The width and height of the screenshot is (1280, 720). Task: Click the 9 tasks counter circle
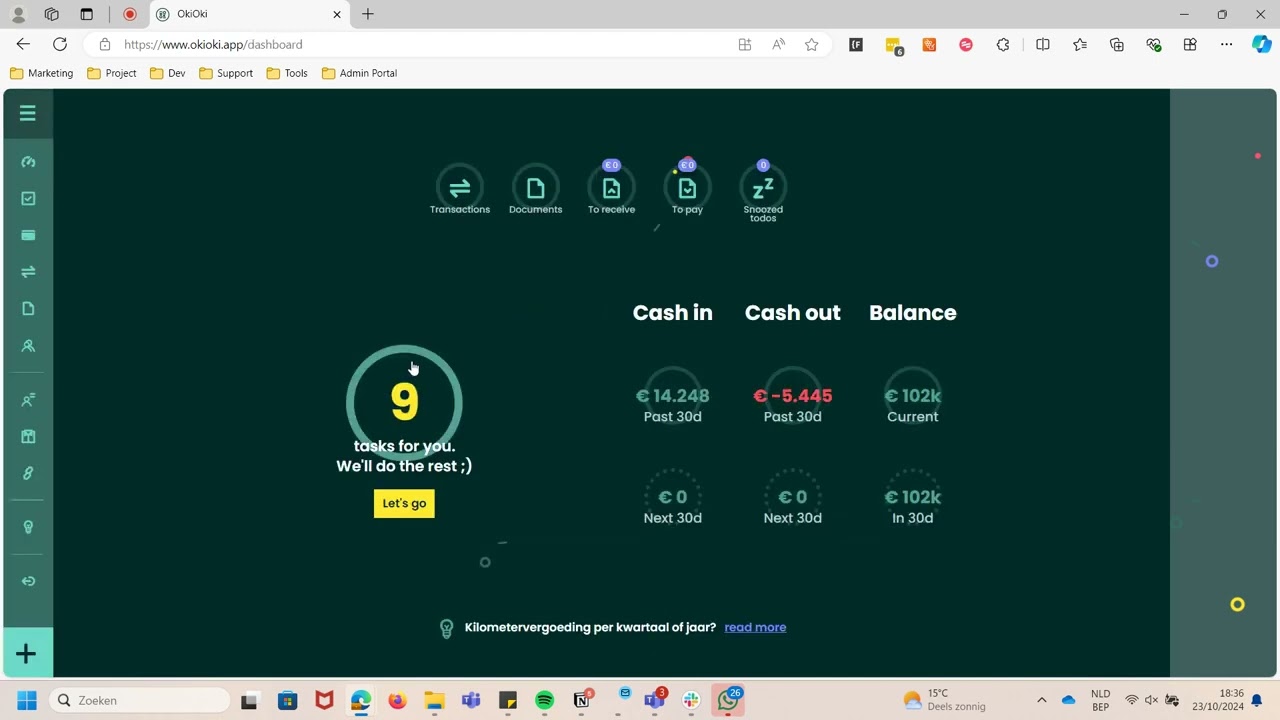(x=404, y=402)
